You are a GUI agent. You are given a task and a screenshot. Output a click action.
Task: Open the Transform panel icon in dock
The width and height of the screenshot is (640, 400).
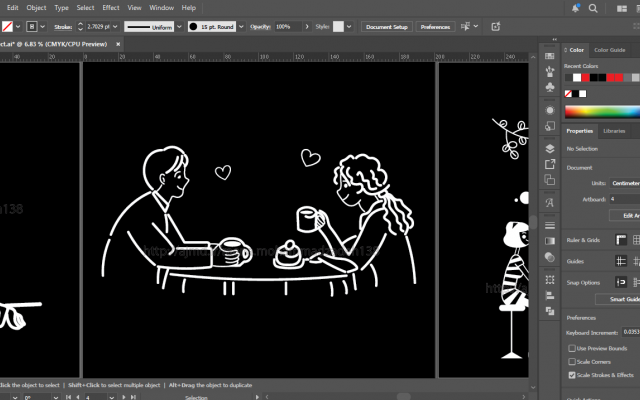550,280
